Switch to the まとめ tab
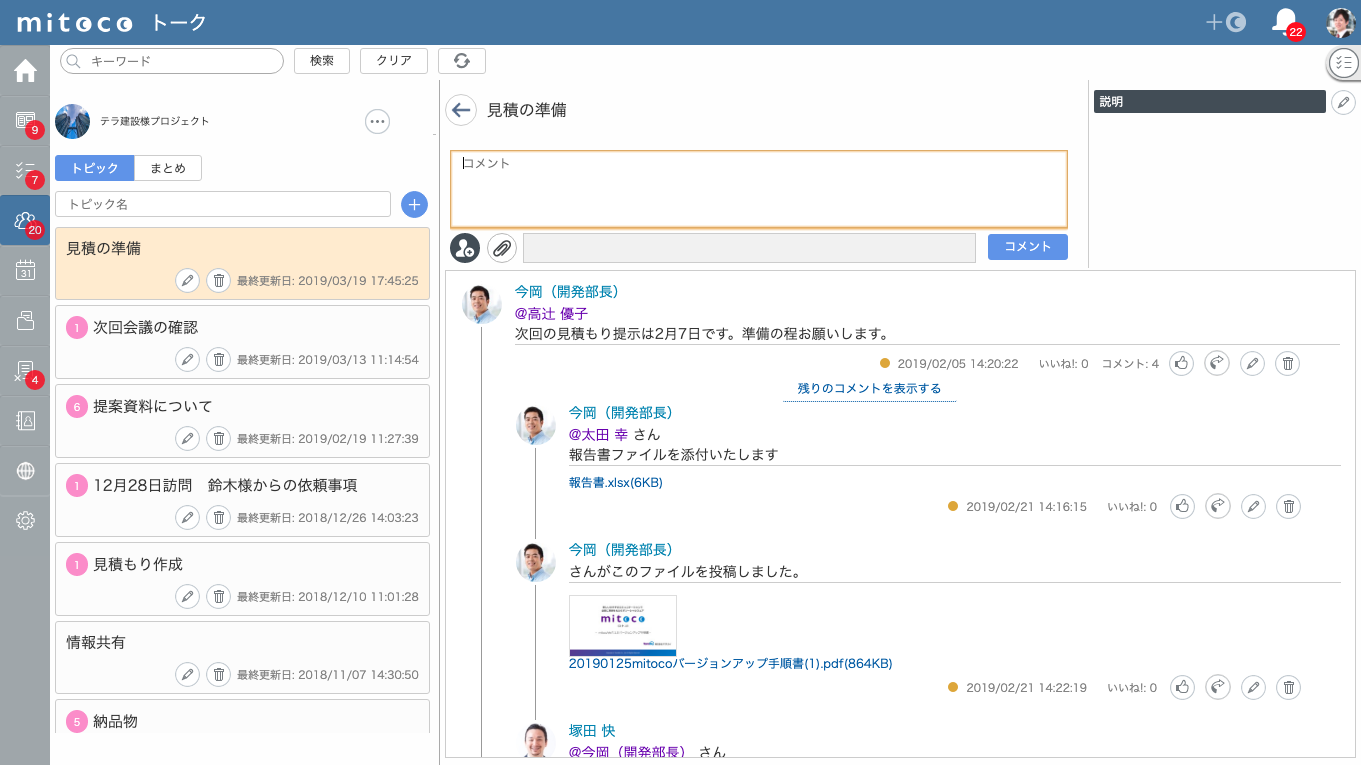This screenshot has width=1361, height=765. 167,167
